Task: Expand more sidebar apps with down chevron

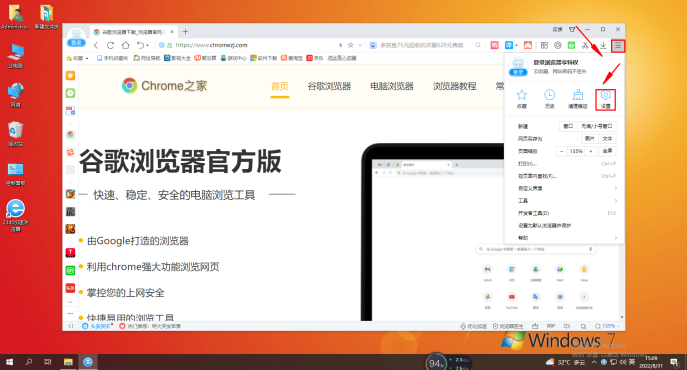Action: (70, 302)
